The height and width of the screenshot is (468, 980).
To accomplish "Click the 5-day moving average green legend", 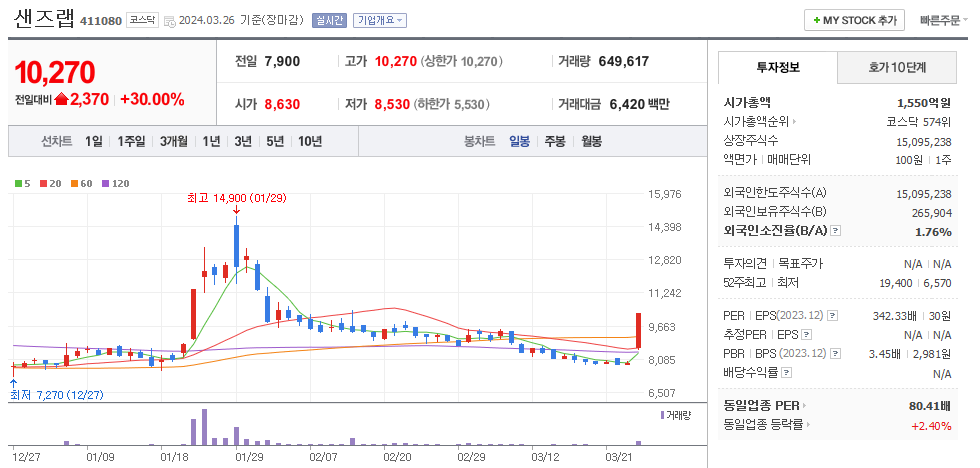I will point(22,184).
